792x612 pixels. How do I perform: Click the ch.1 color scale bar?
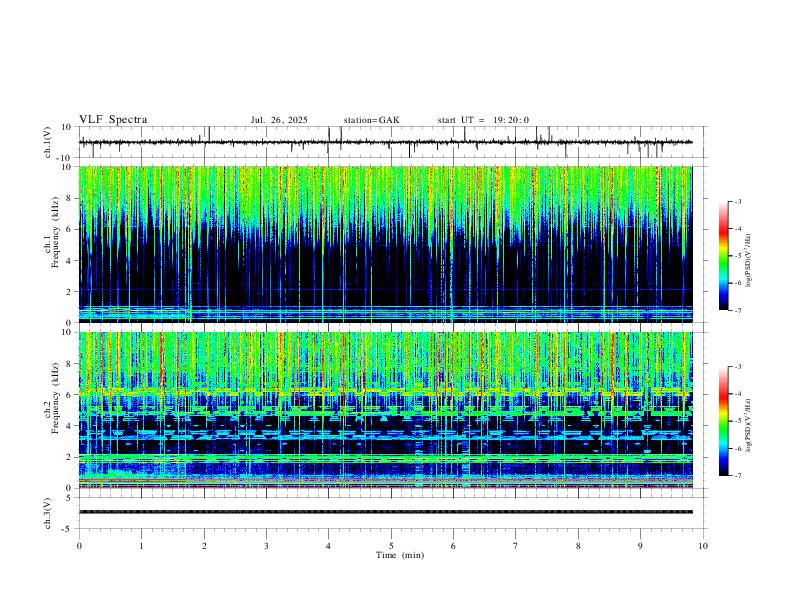click(x=723, y=256)
